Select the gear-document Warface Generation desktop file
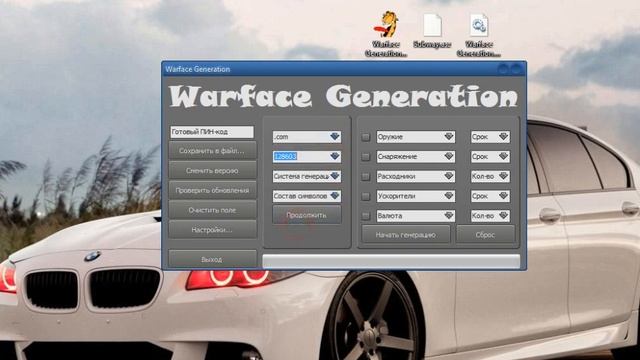 tap(479, 34)
